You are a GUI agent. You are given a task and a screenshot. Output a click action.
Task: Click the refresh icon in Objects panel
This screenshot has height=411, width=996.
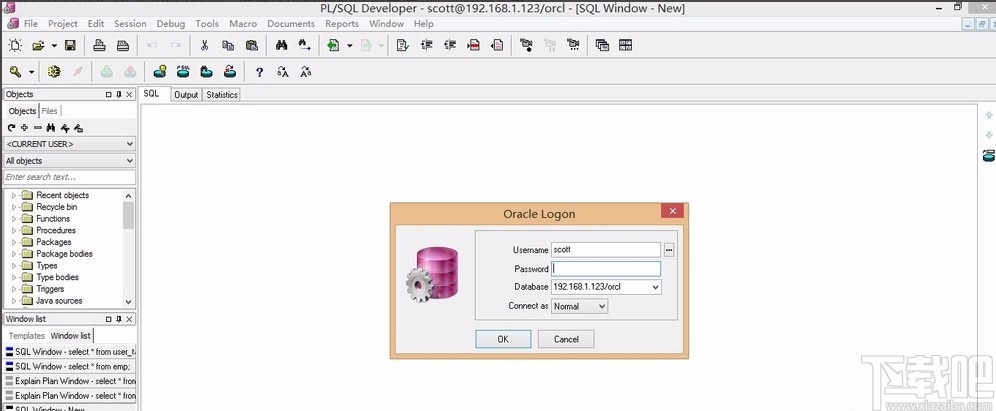[11, 128]
